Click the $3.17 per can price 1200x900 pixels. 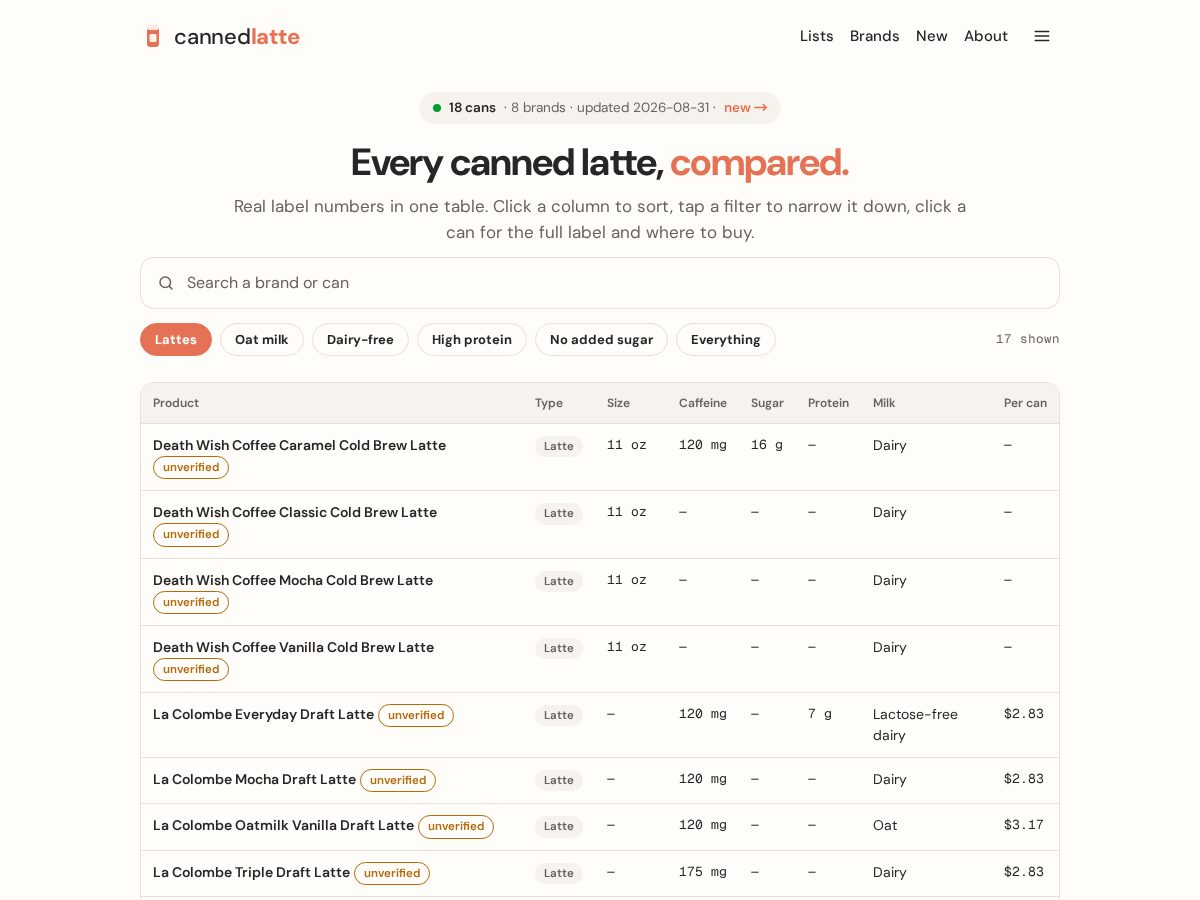tap(1024, 825)
